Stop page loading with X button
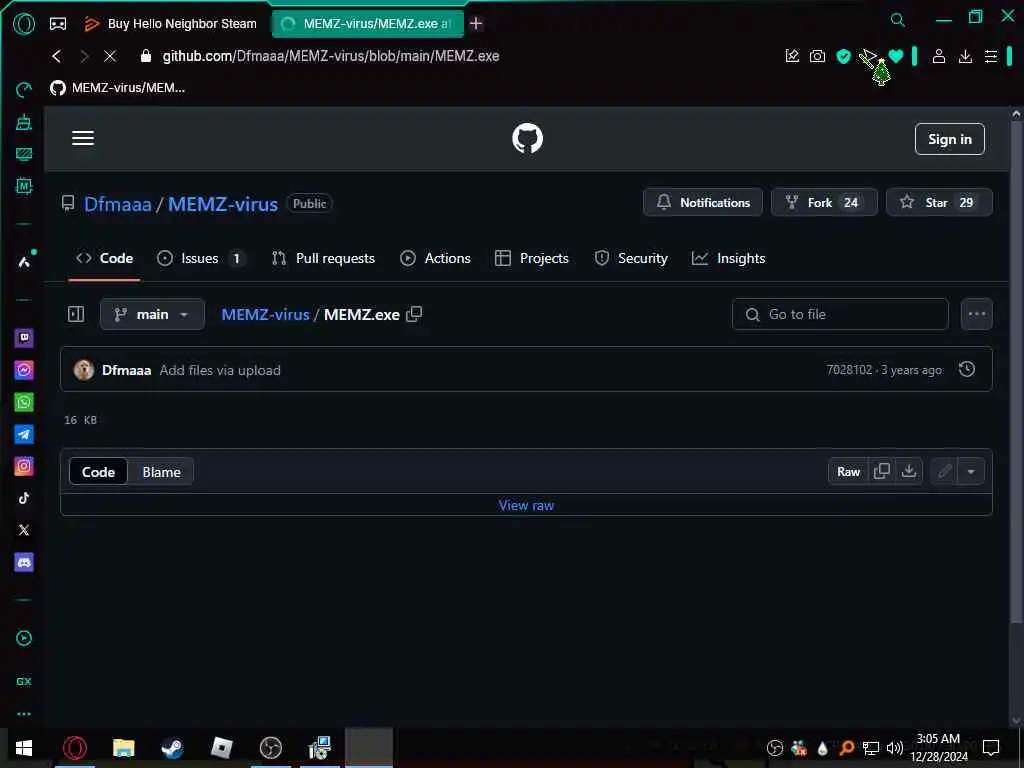The image size is (1024, 768). (110, 56)
